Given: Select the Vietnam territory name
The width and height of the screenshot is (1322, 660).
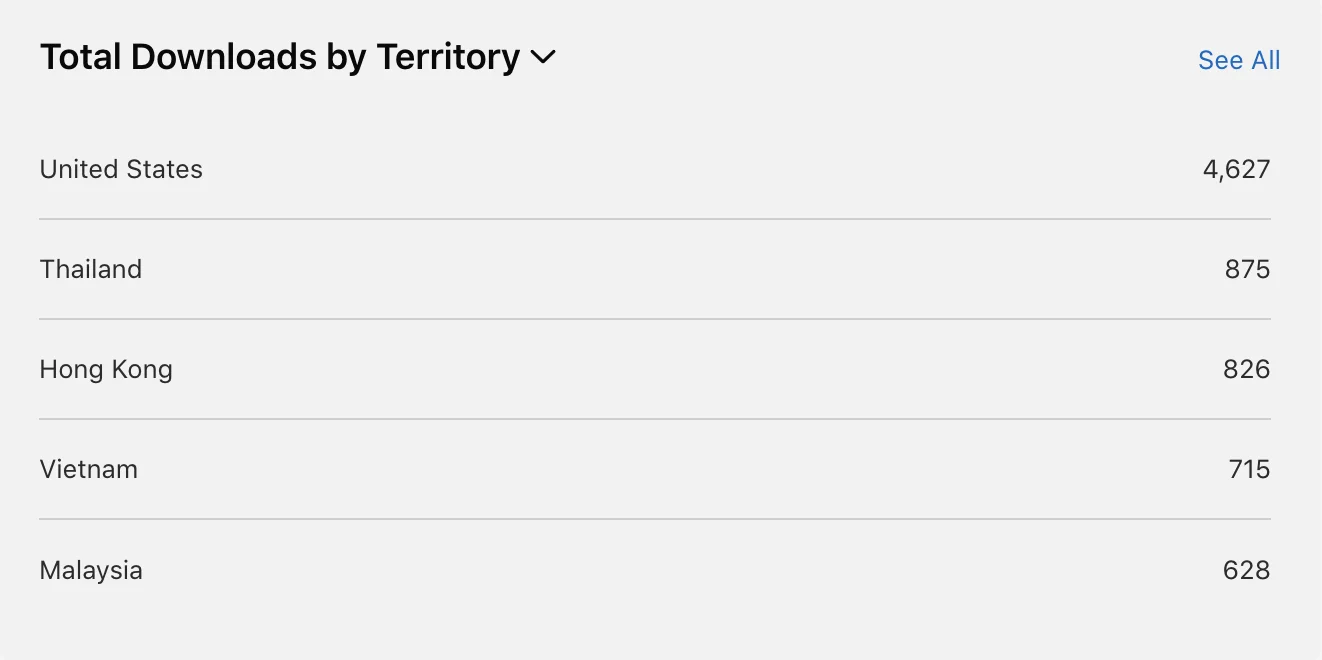Looking at the screenshot, I should [89, 469].
